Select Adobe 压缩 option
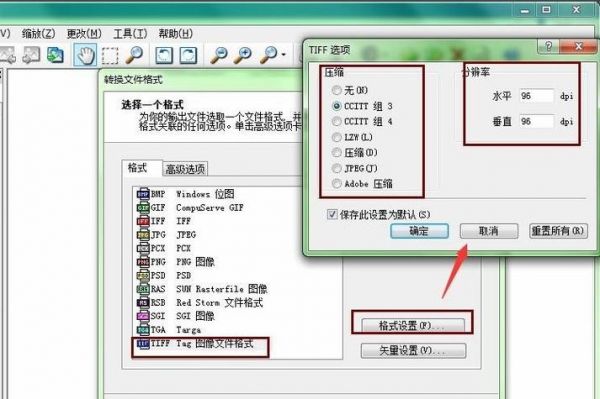 pyautogui.click(x=336, y=184)
